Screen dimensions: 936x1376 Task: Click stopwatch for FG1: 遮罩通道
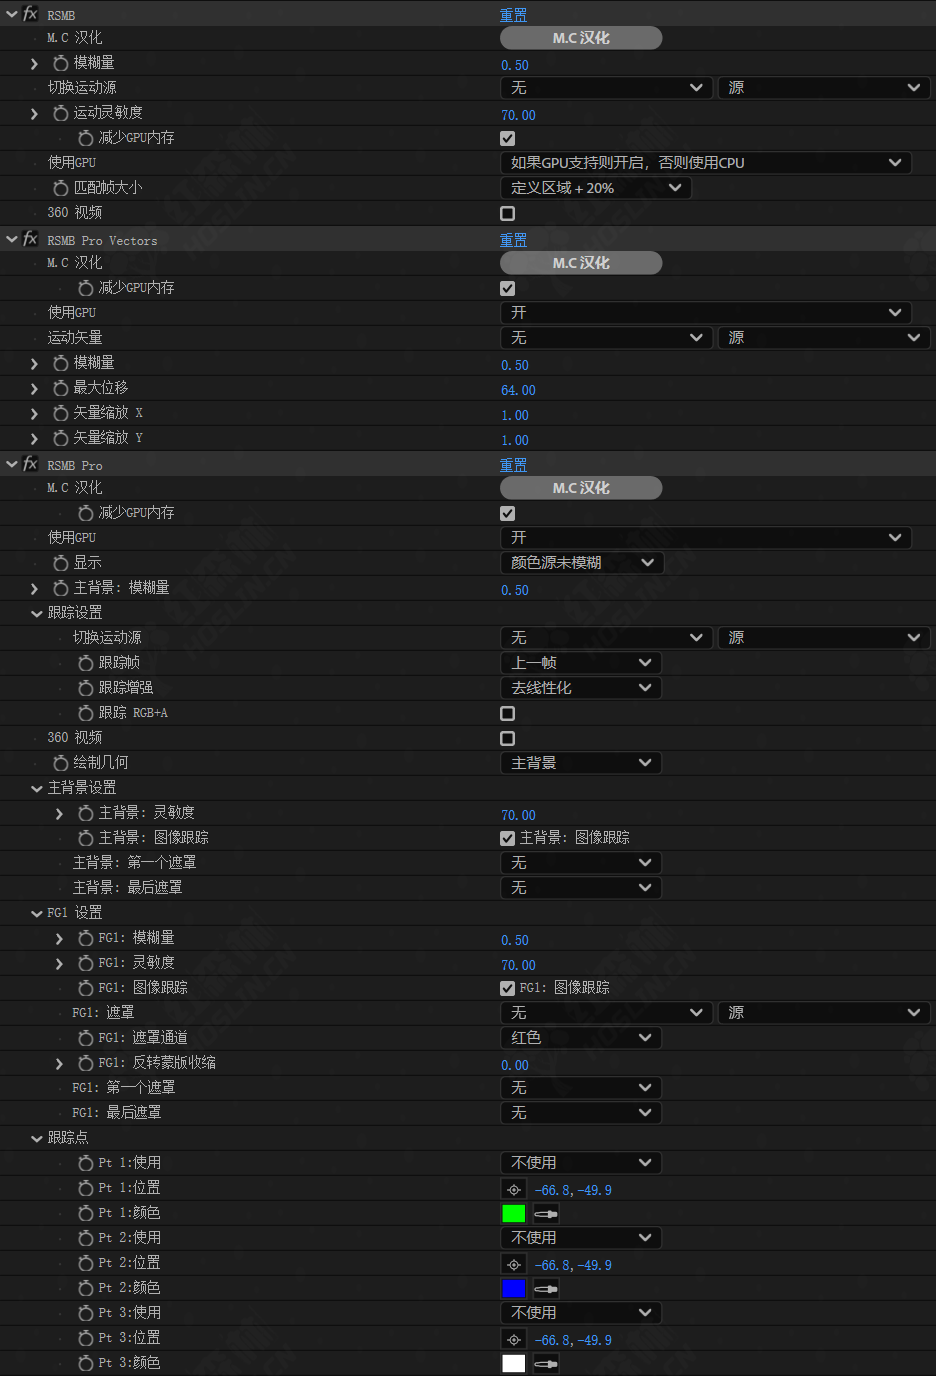pyautogui.click(x=86, y=1038)
